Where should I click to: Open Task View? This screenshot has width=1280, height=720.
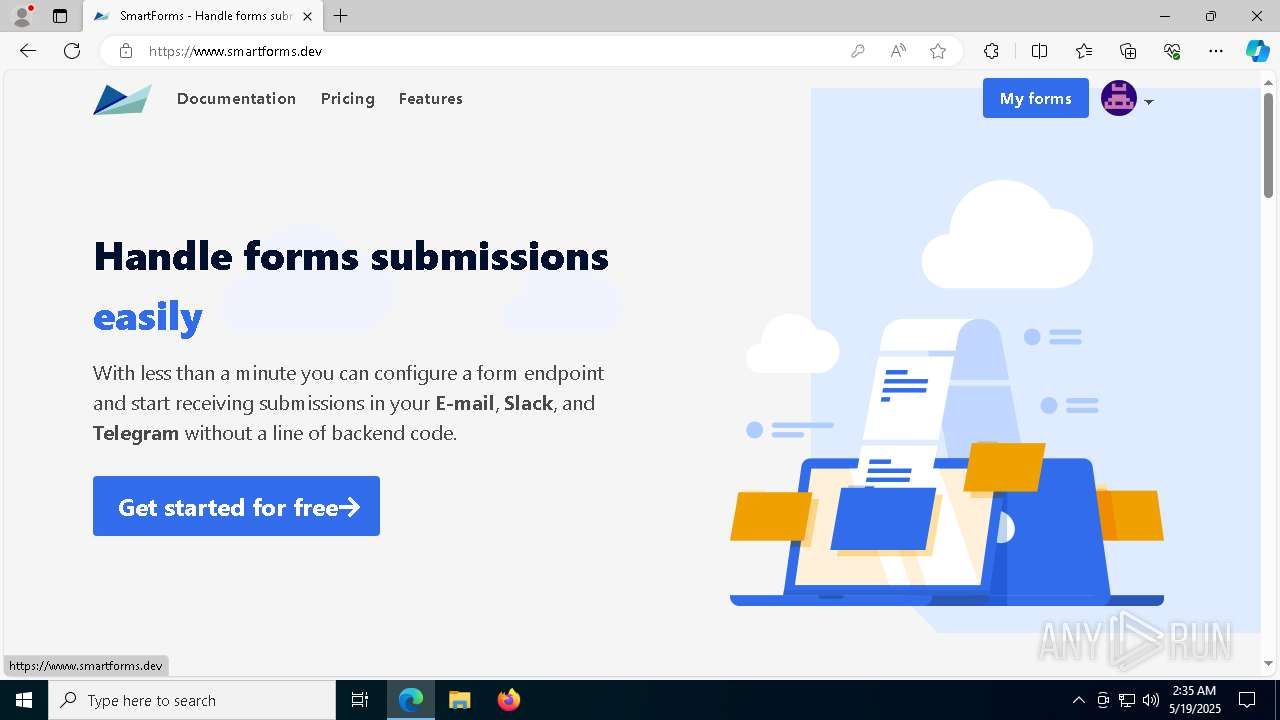click(360, 700)
